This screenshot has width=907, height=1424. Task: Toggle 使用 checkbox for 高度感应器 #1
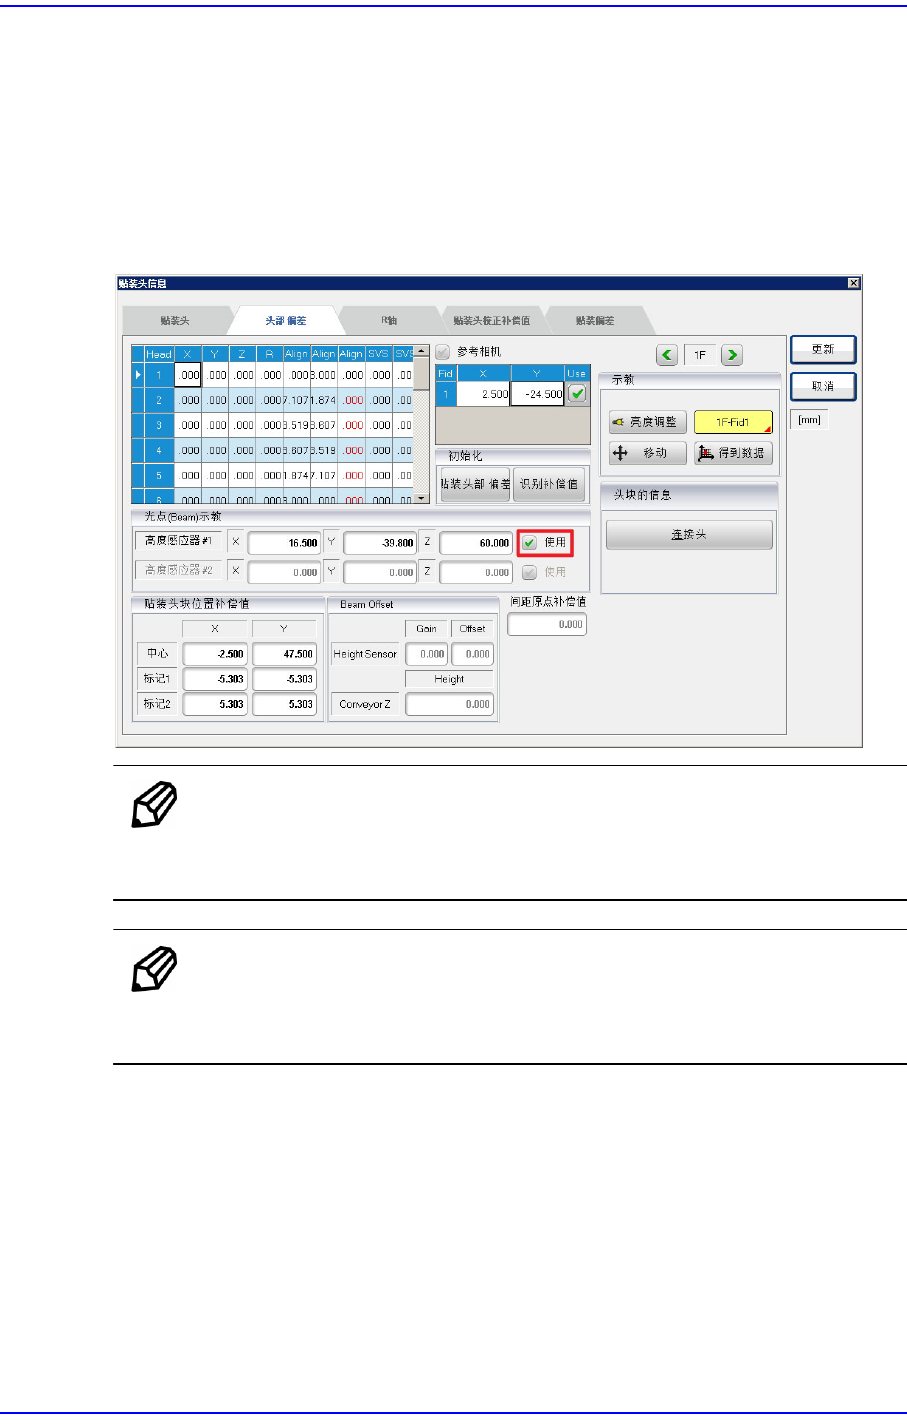tap(530, 543)
